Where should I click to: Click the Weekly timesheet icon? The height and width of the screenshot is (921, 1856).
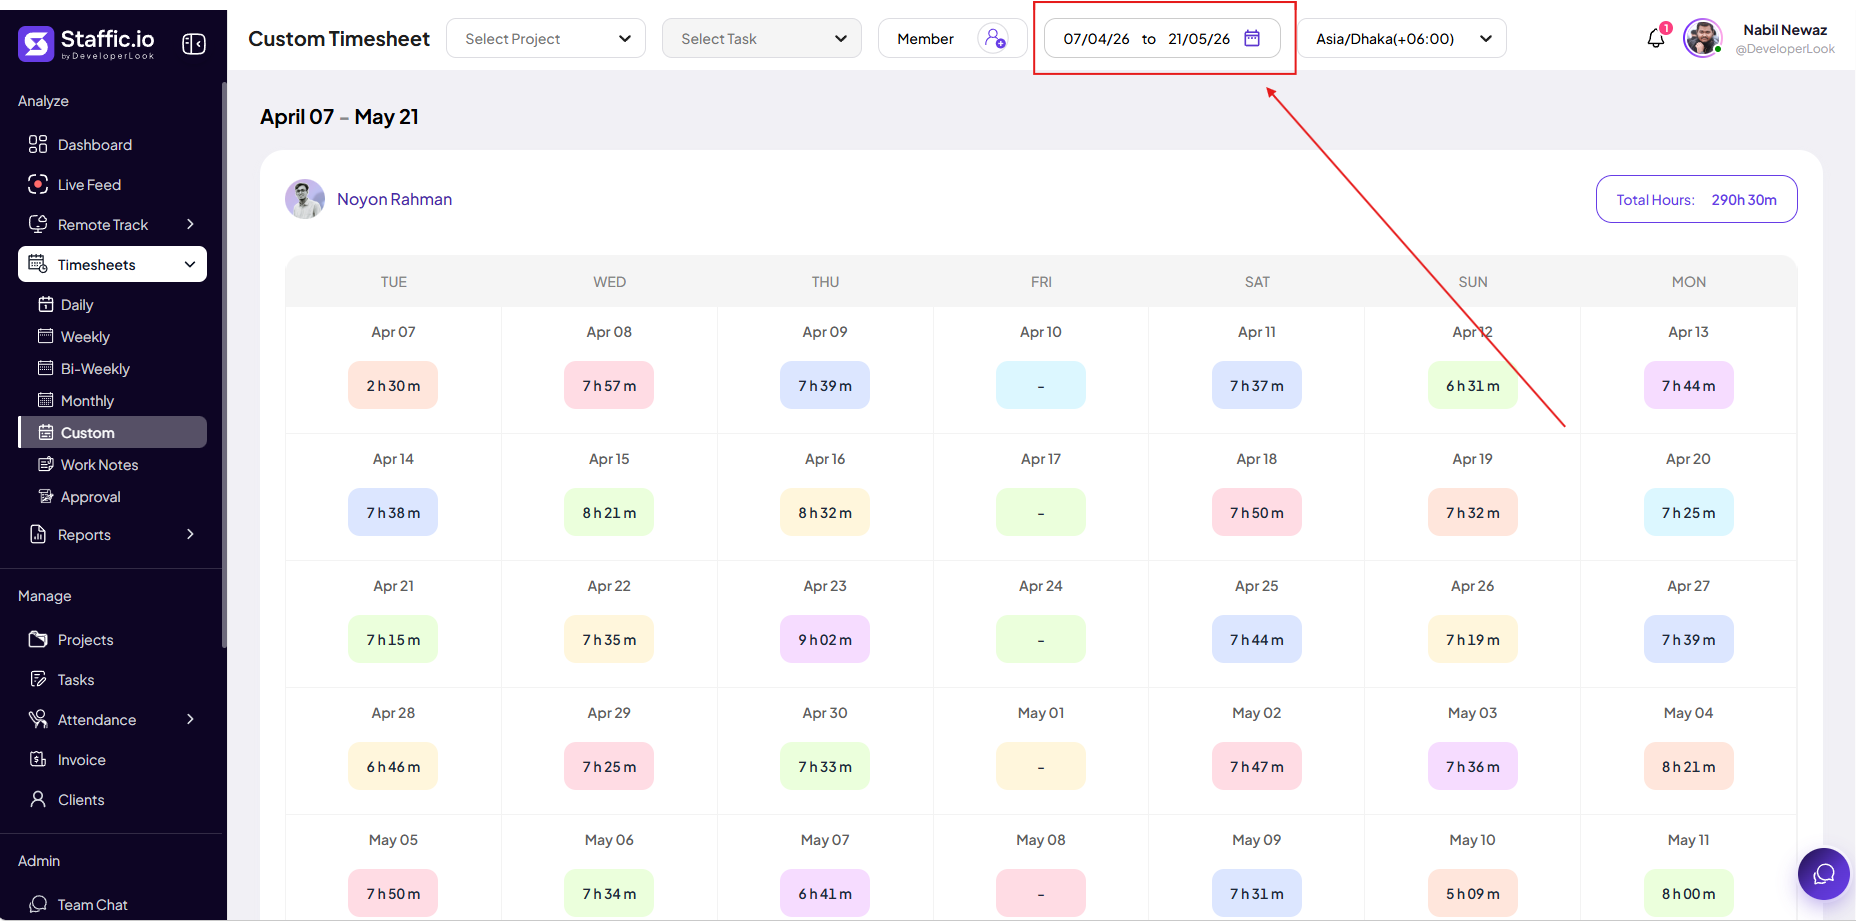(46, 336)
